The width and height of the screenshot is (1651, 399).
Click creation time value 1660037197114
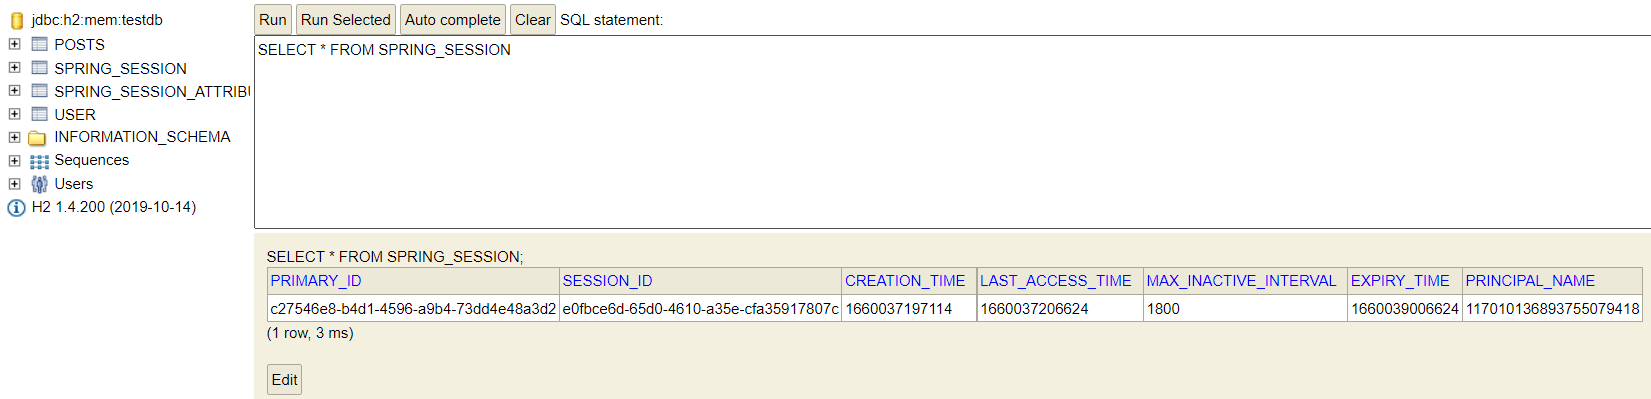pos(909,309)
